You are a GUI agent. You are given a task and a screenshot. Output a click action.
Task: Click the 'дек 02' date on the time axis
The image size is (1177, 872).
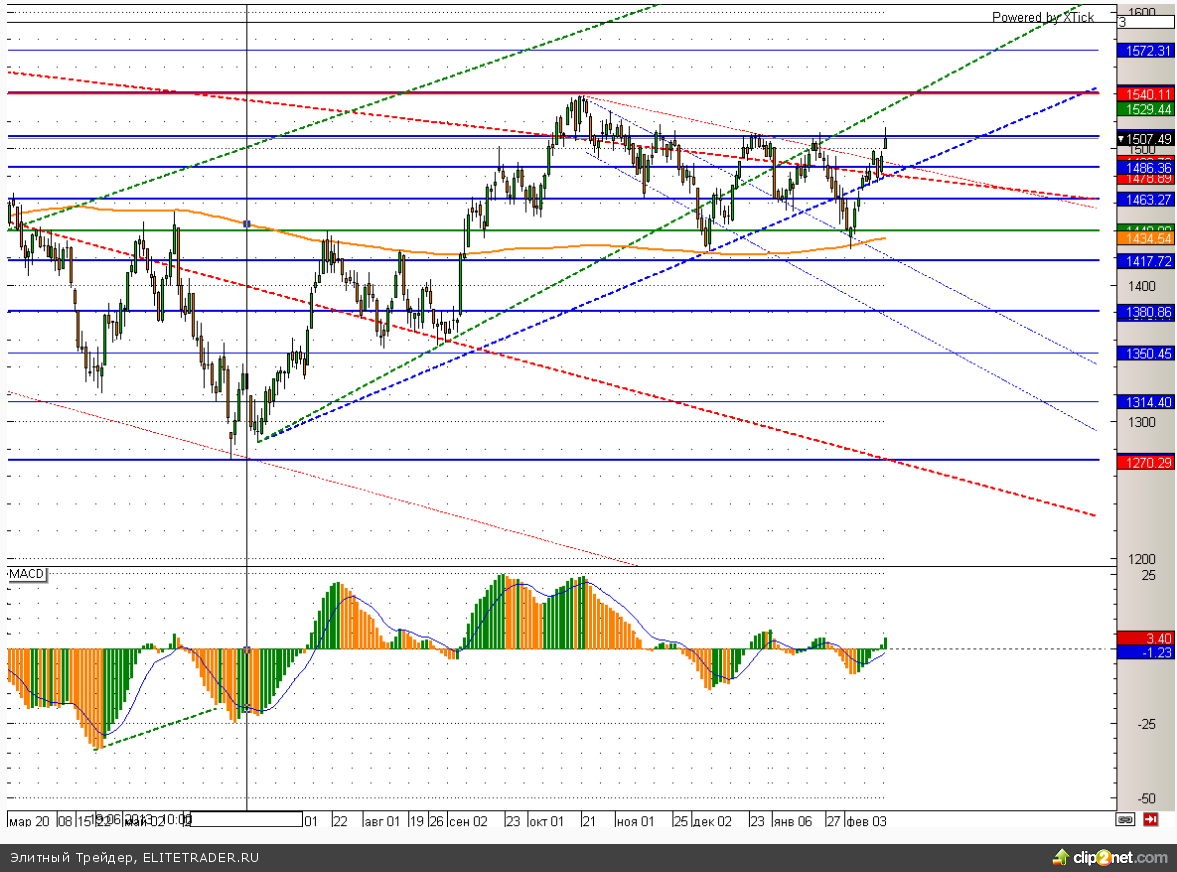[712, 821]
